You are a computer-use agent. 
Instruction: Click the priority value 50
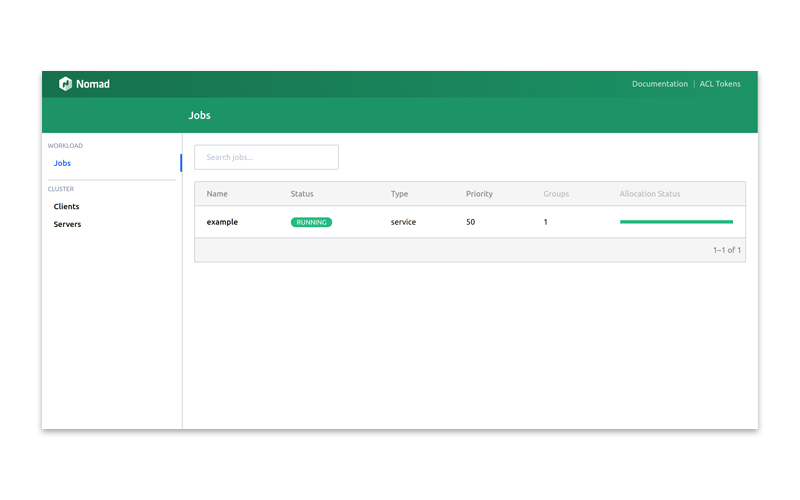pos(470,222)
